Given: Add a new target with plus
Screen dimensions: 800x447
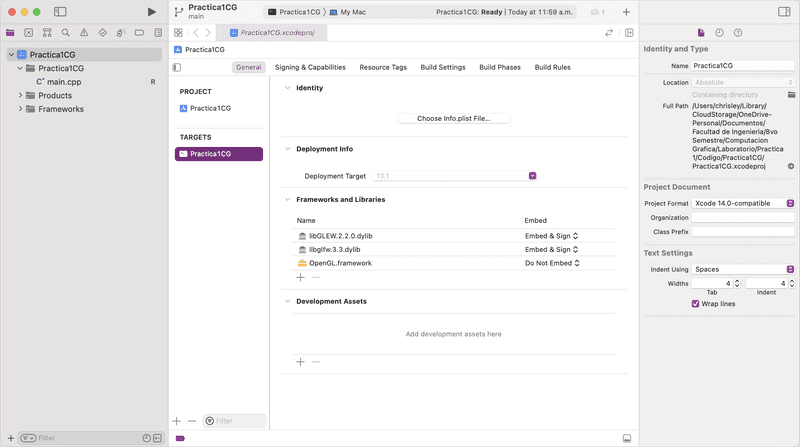Looking at the screenshot, I should tap(177, 421).
